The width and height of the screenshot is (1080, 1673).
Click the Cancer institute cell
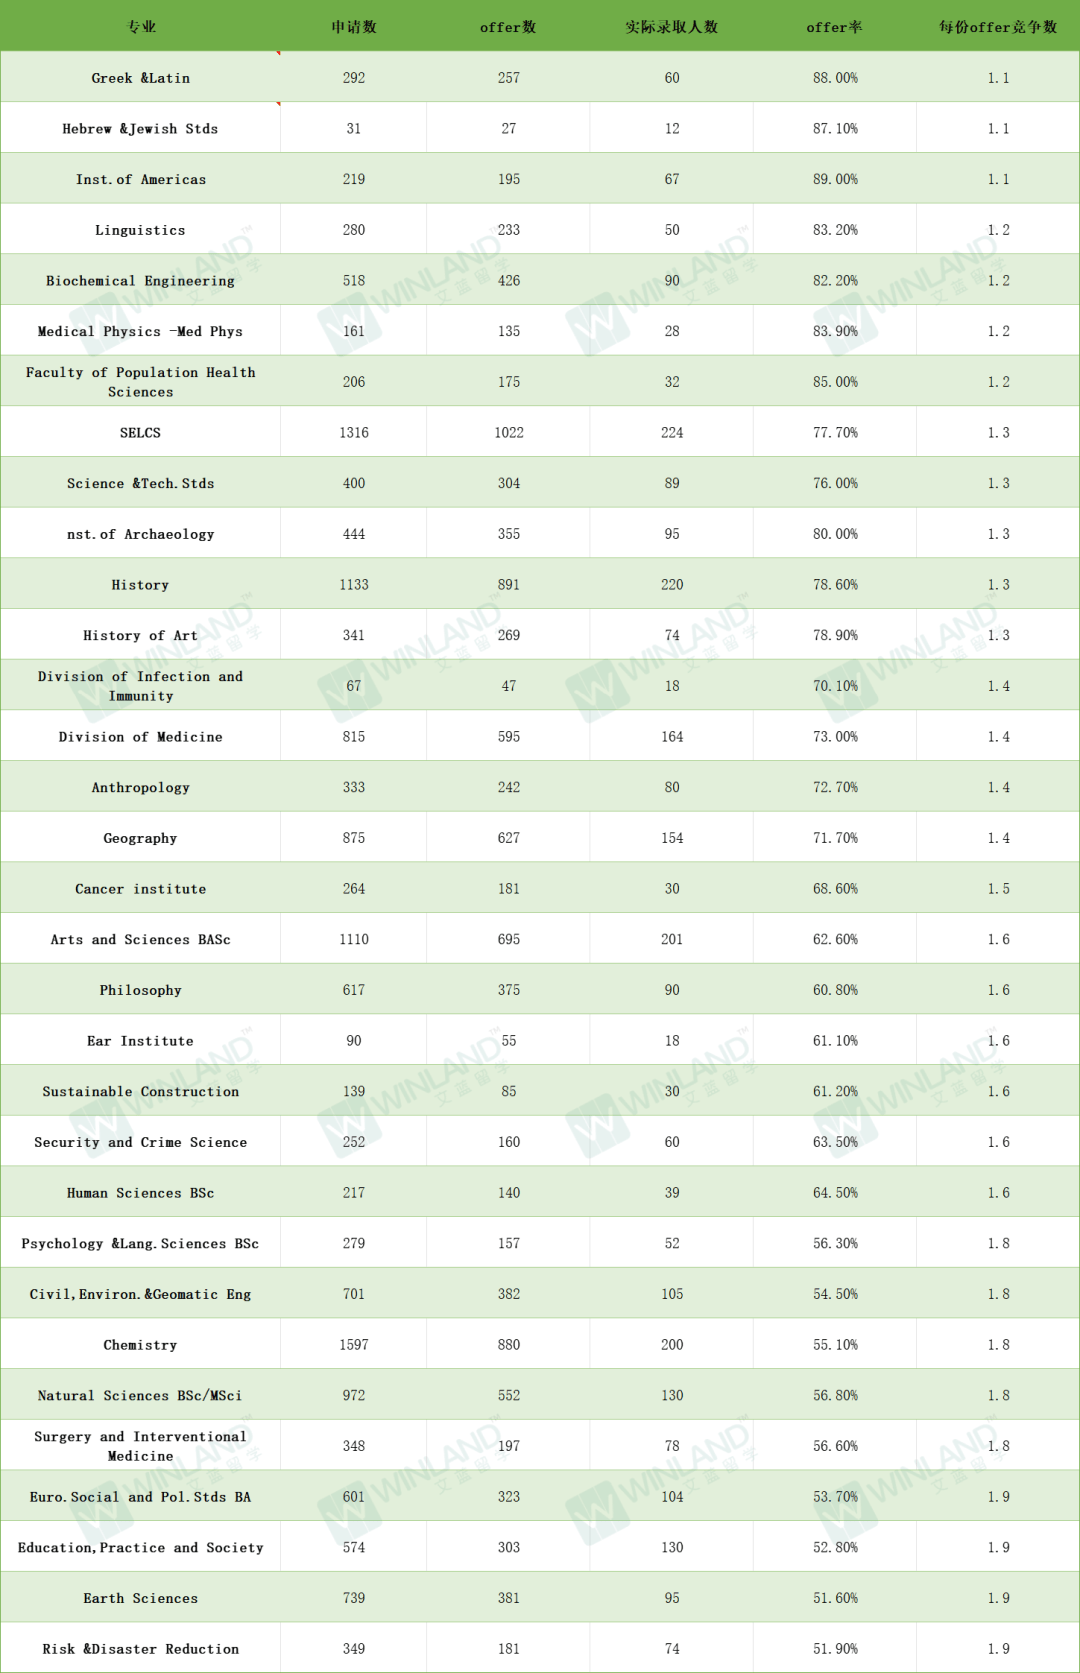pos(141,889)
